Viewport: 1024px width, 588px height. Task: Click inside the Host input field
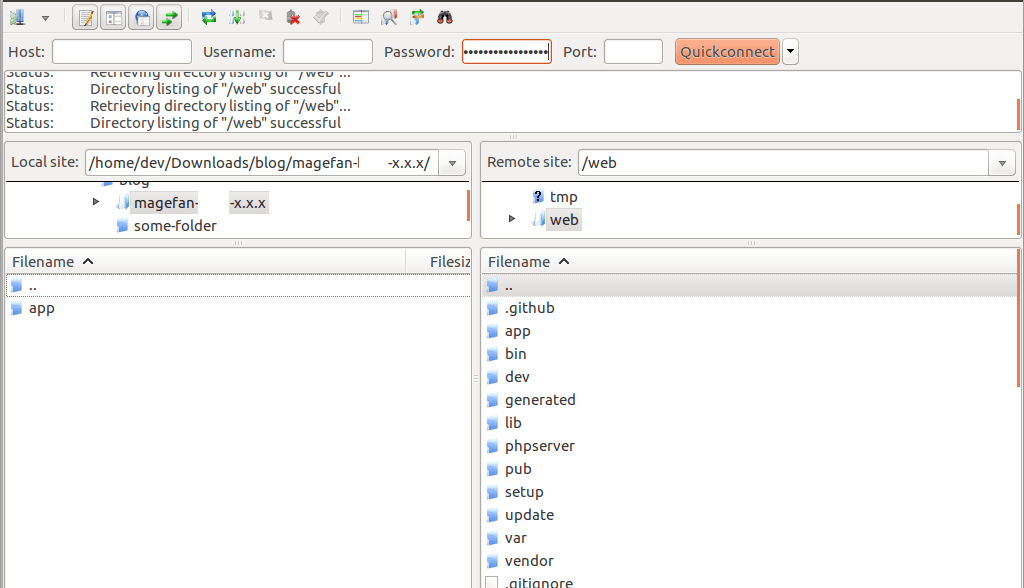click(121, 51)
